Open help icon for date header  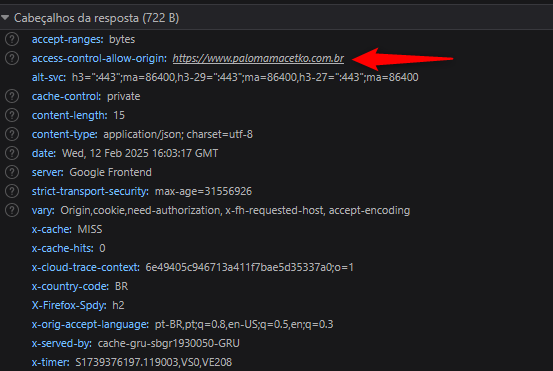(x=12, y=153)
